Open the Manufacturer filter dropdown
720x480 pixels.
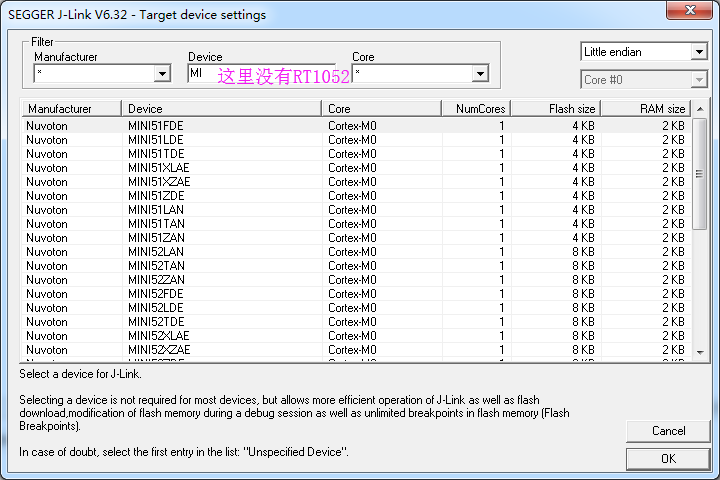(x=162, y=73)
